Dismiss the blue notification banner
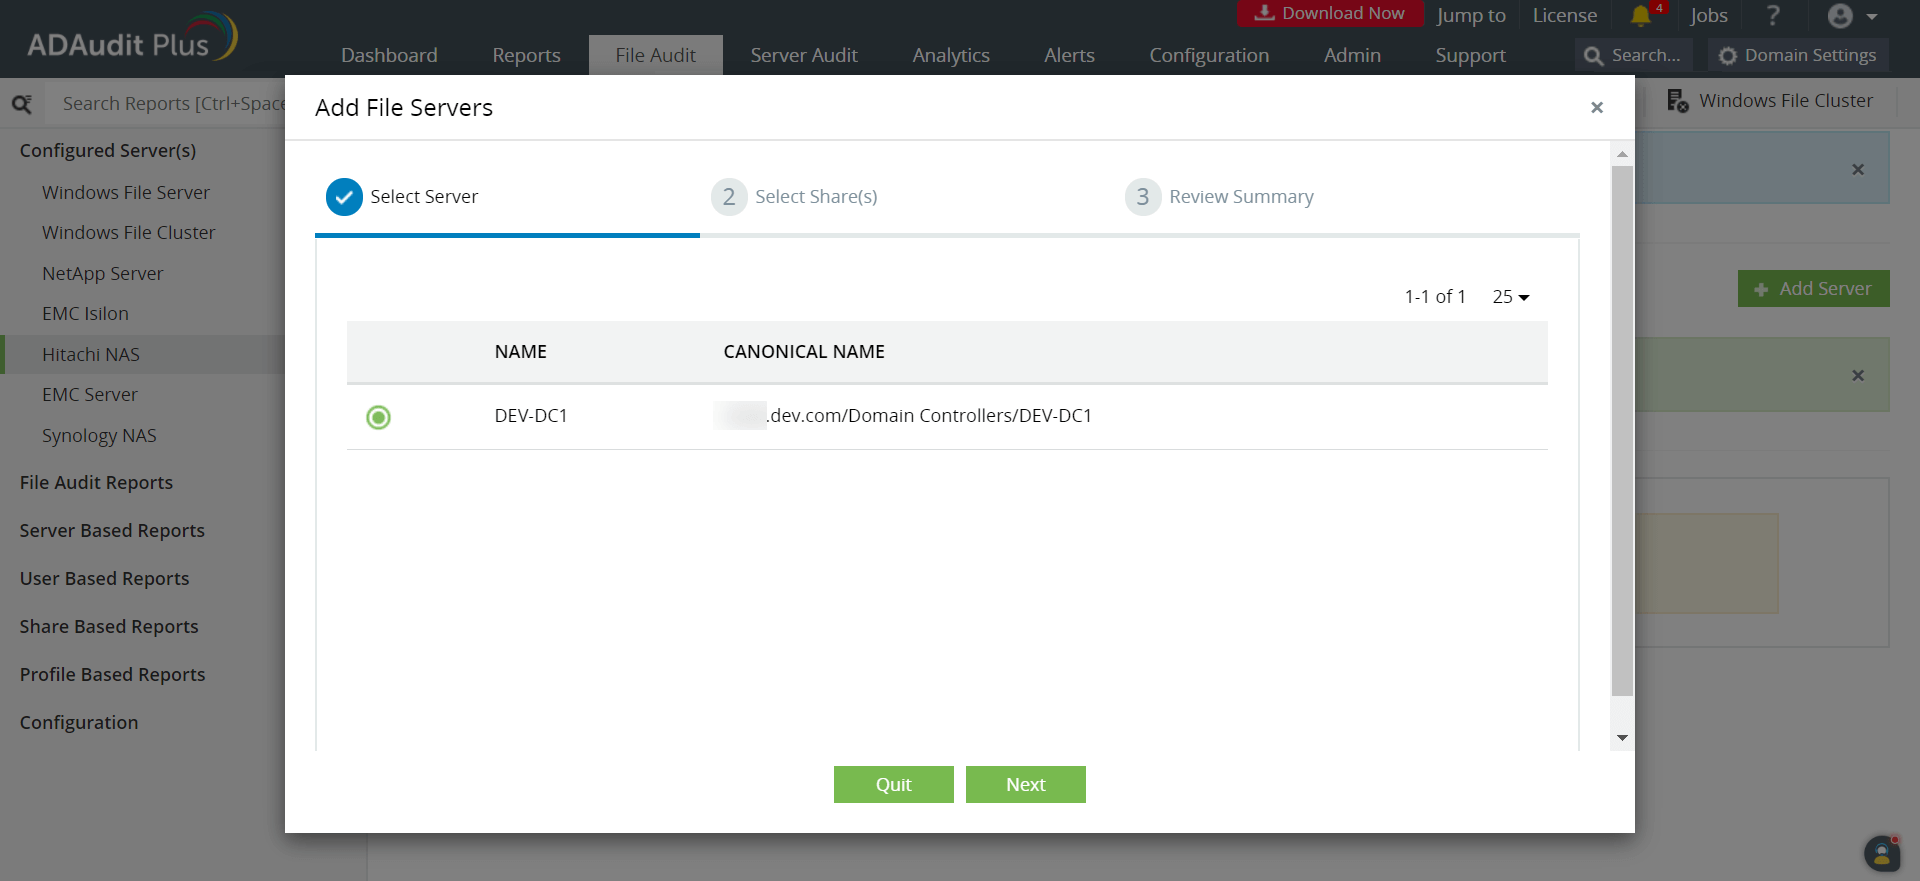 click(1858, 170)
